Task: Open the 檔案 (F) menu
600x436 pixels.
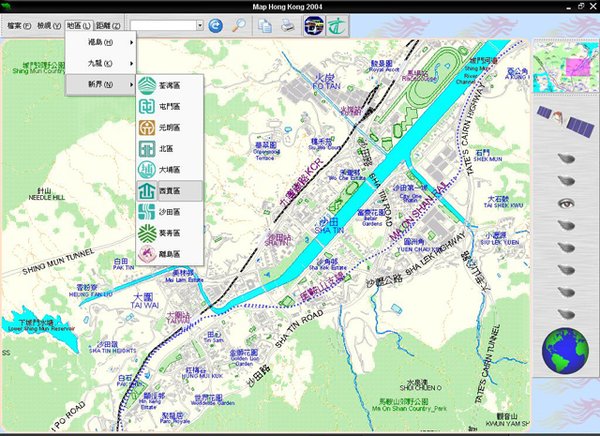Action: click(19, 24)
